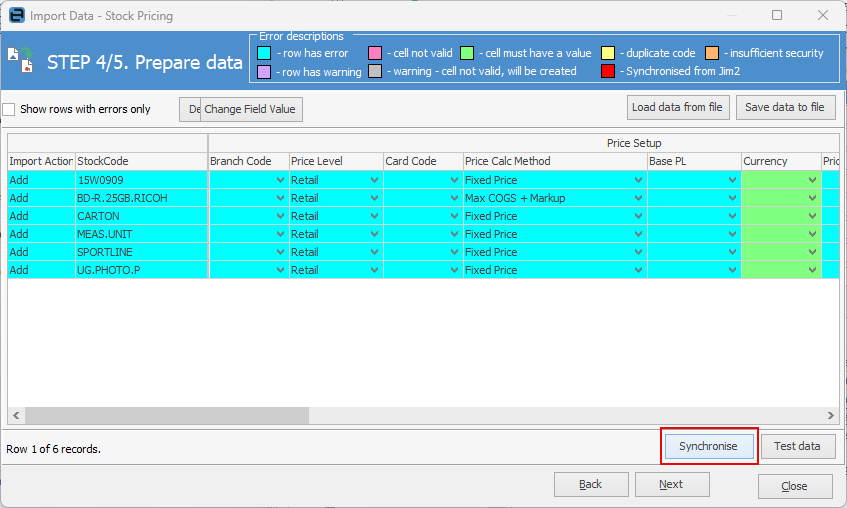Viewport: 847px width, 508px height.
Task: Open Price Level dropdown for 15W0909 row
Action: point(374,180)
